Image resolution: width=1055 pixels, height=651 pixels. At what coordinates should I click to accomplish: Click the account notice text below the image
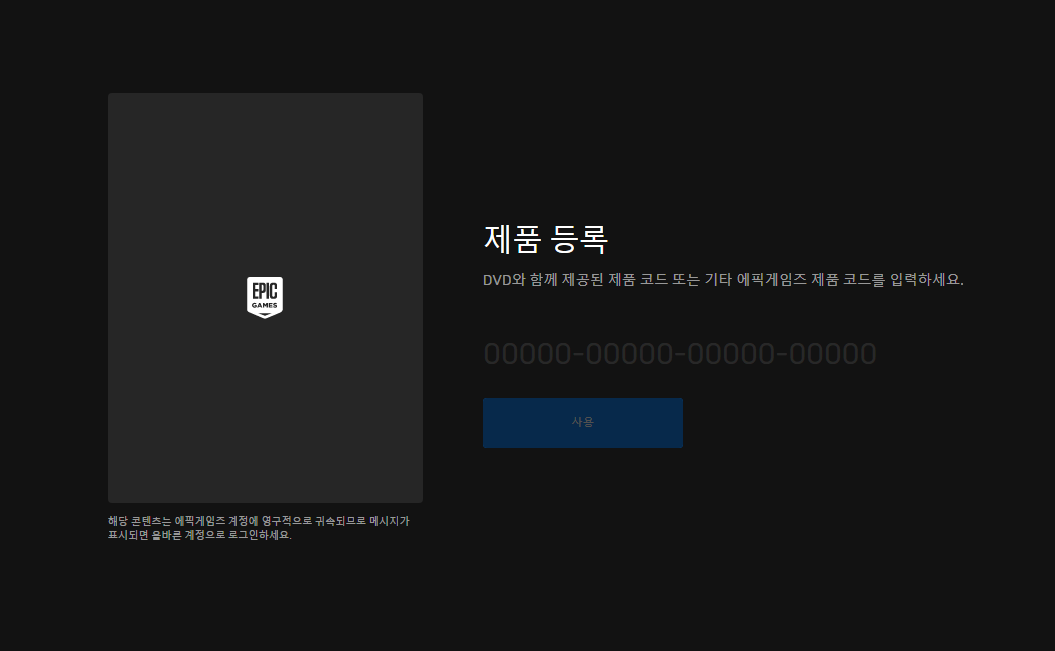coord(258,528)
